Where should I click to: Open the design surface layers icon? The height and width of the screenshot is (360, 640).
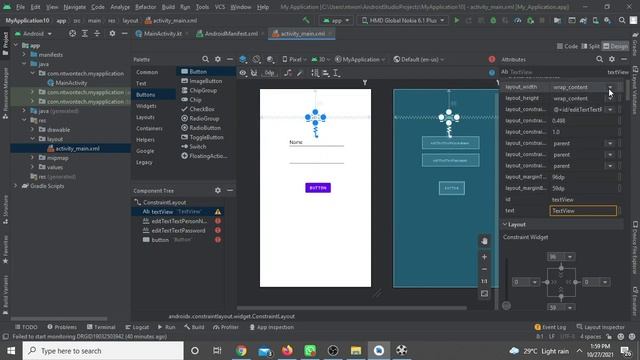[243, 60]
